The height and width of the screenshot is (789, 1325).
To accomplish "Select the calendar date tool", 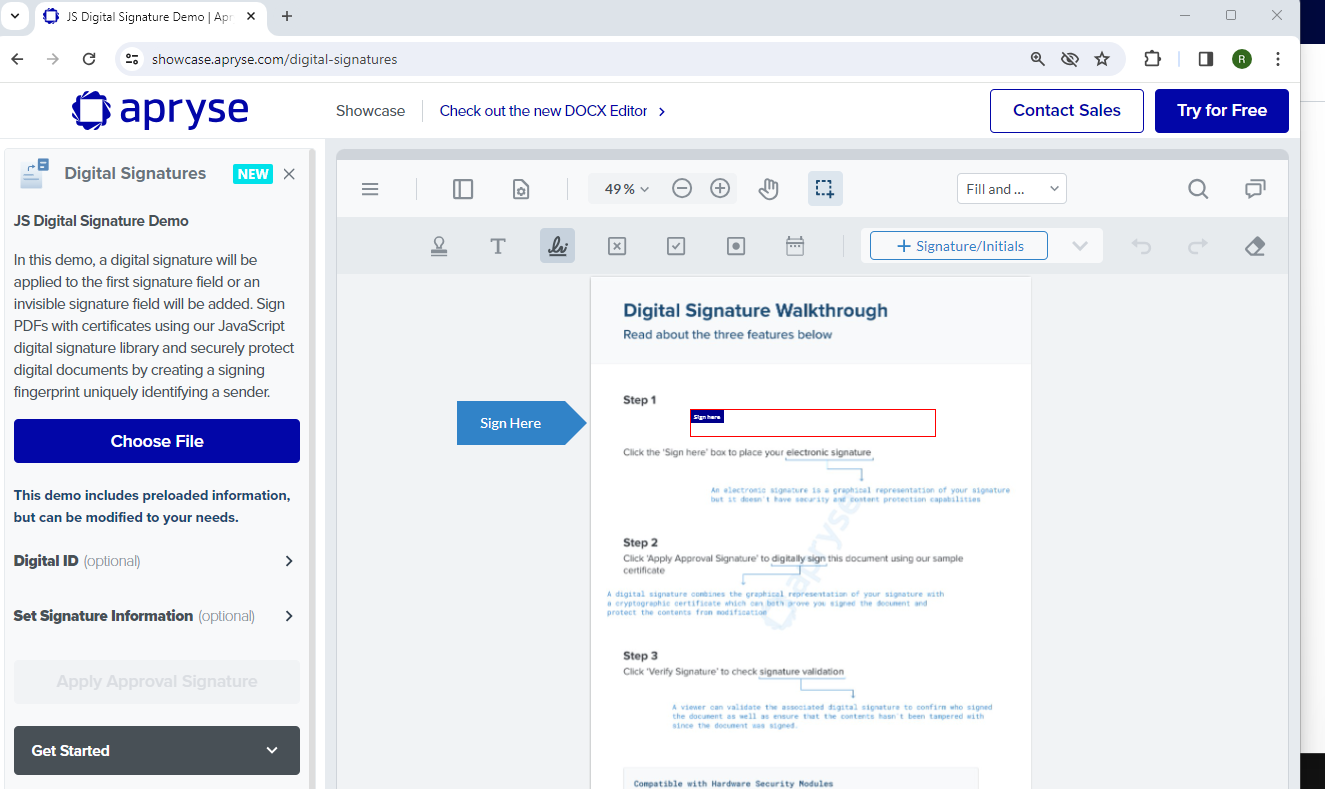I will (x=795, y=246).
